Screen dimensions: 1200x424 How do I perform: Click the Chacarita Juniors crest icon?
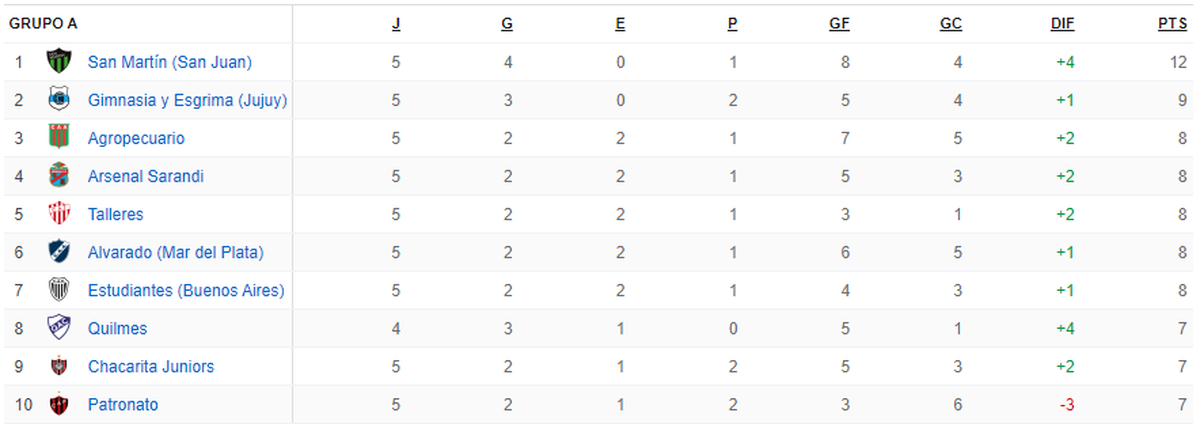pos(59,366)
